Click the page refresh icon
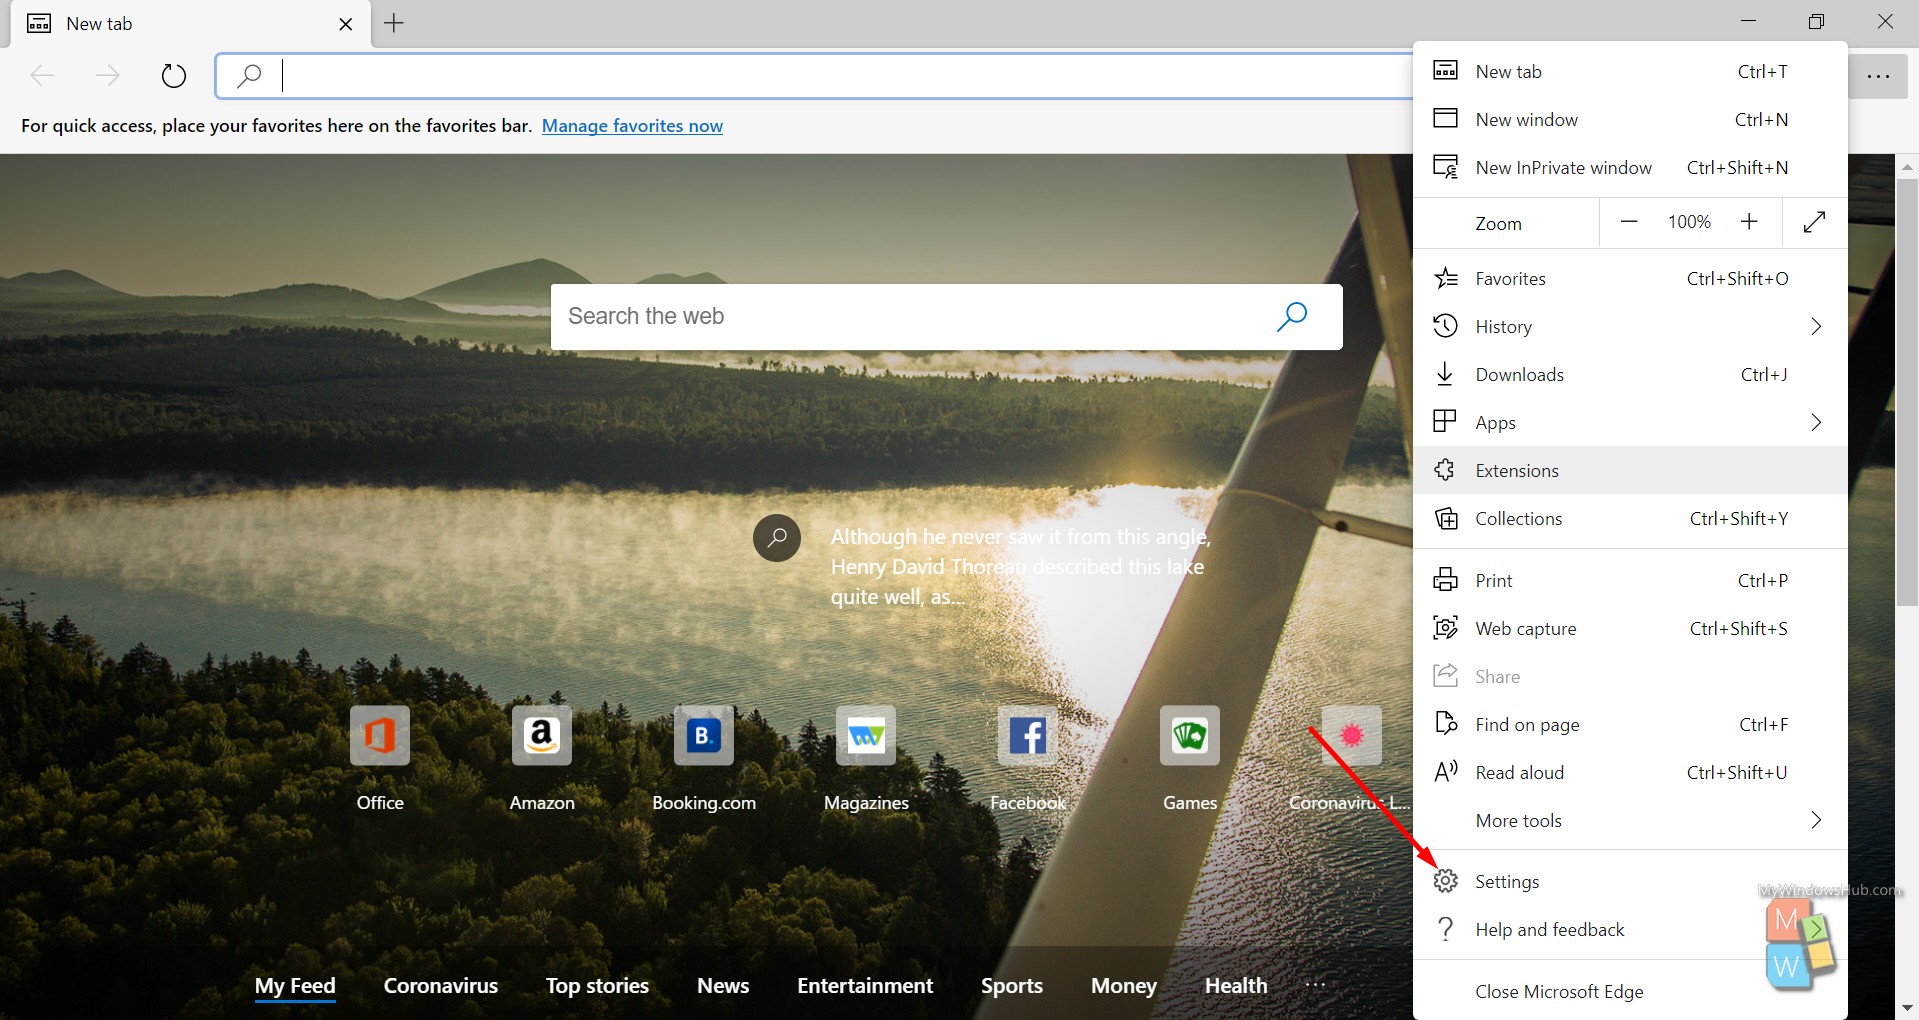This screenshot has height=1020, width=1919. tap(174, 75)
